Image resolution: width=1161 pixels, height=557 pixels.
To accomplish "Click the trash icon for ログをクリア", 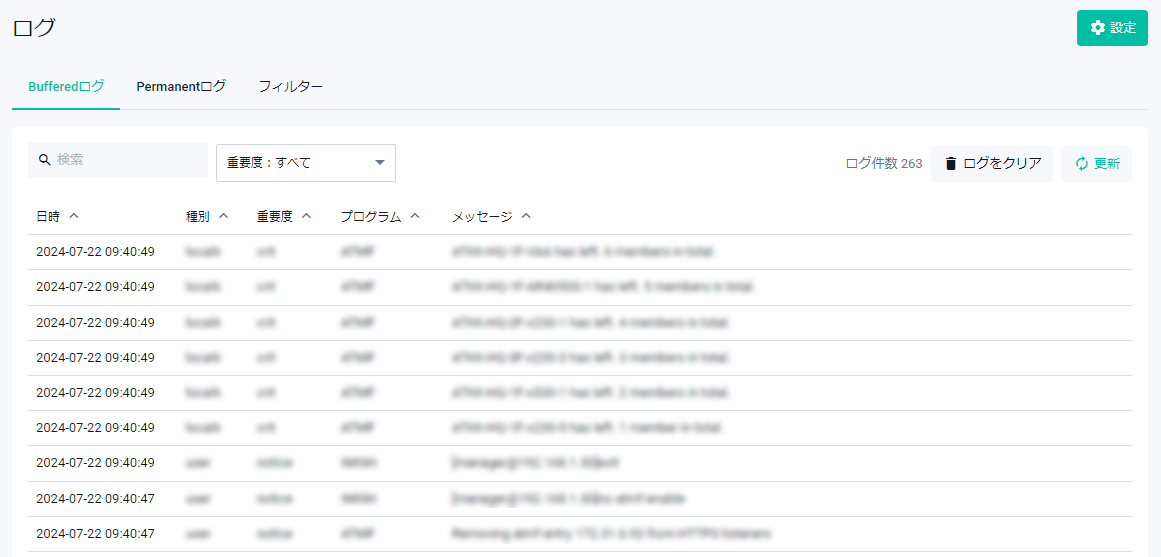I will coord(951,164).
